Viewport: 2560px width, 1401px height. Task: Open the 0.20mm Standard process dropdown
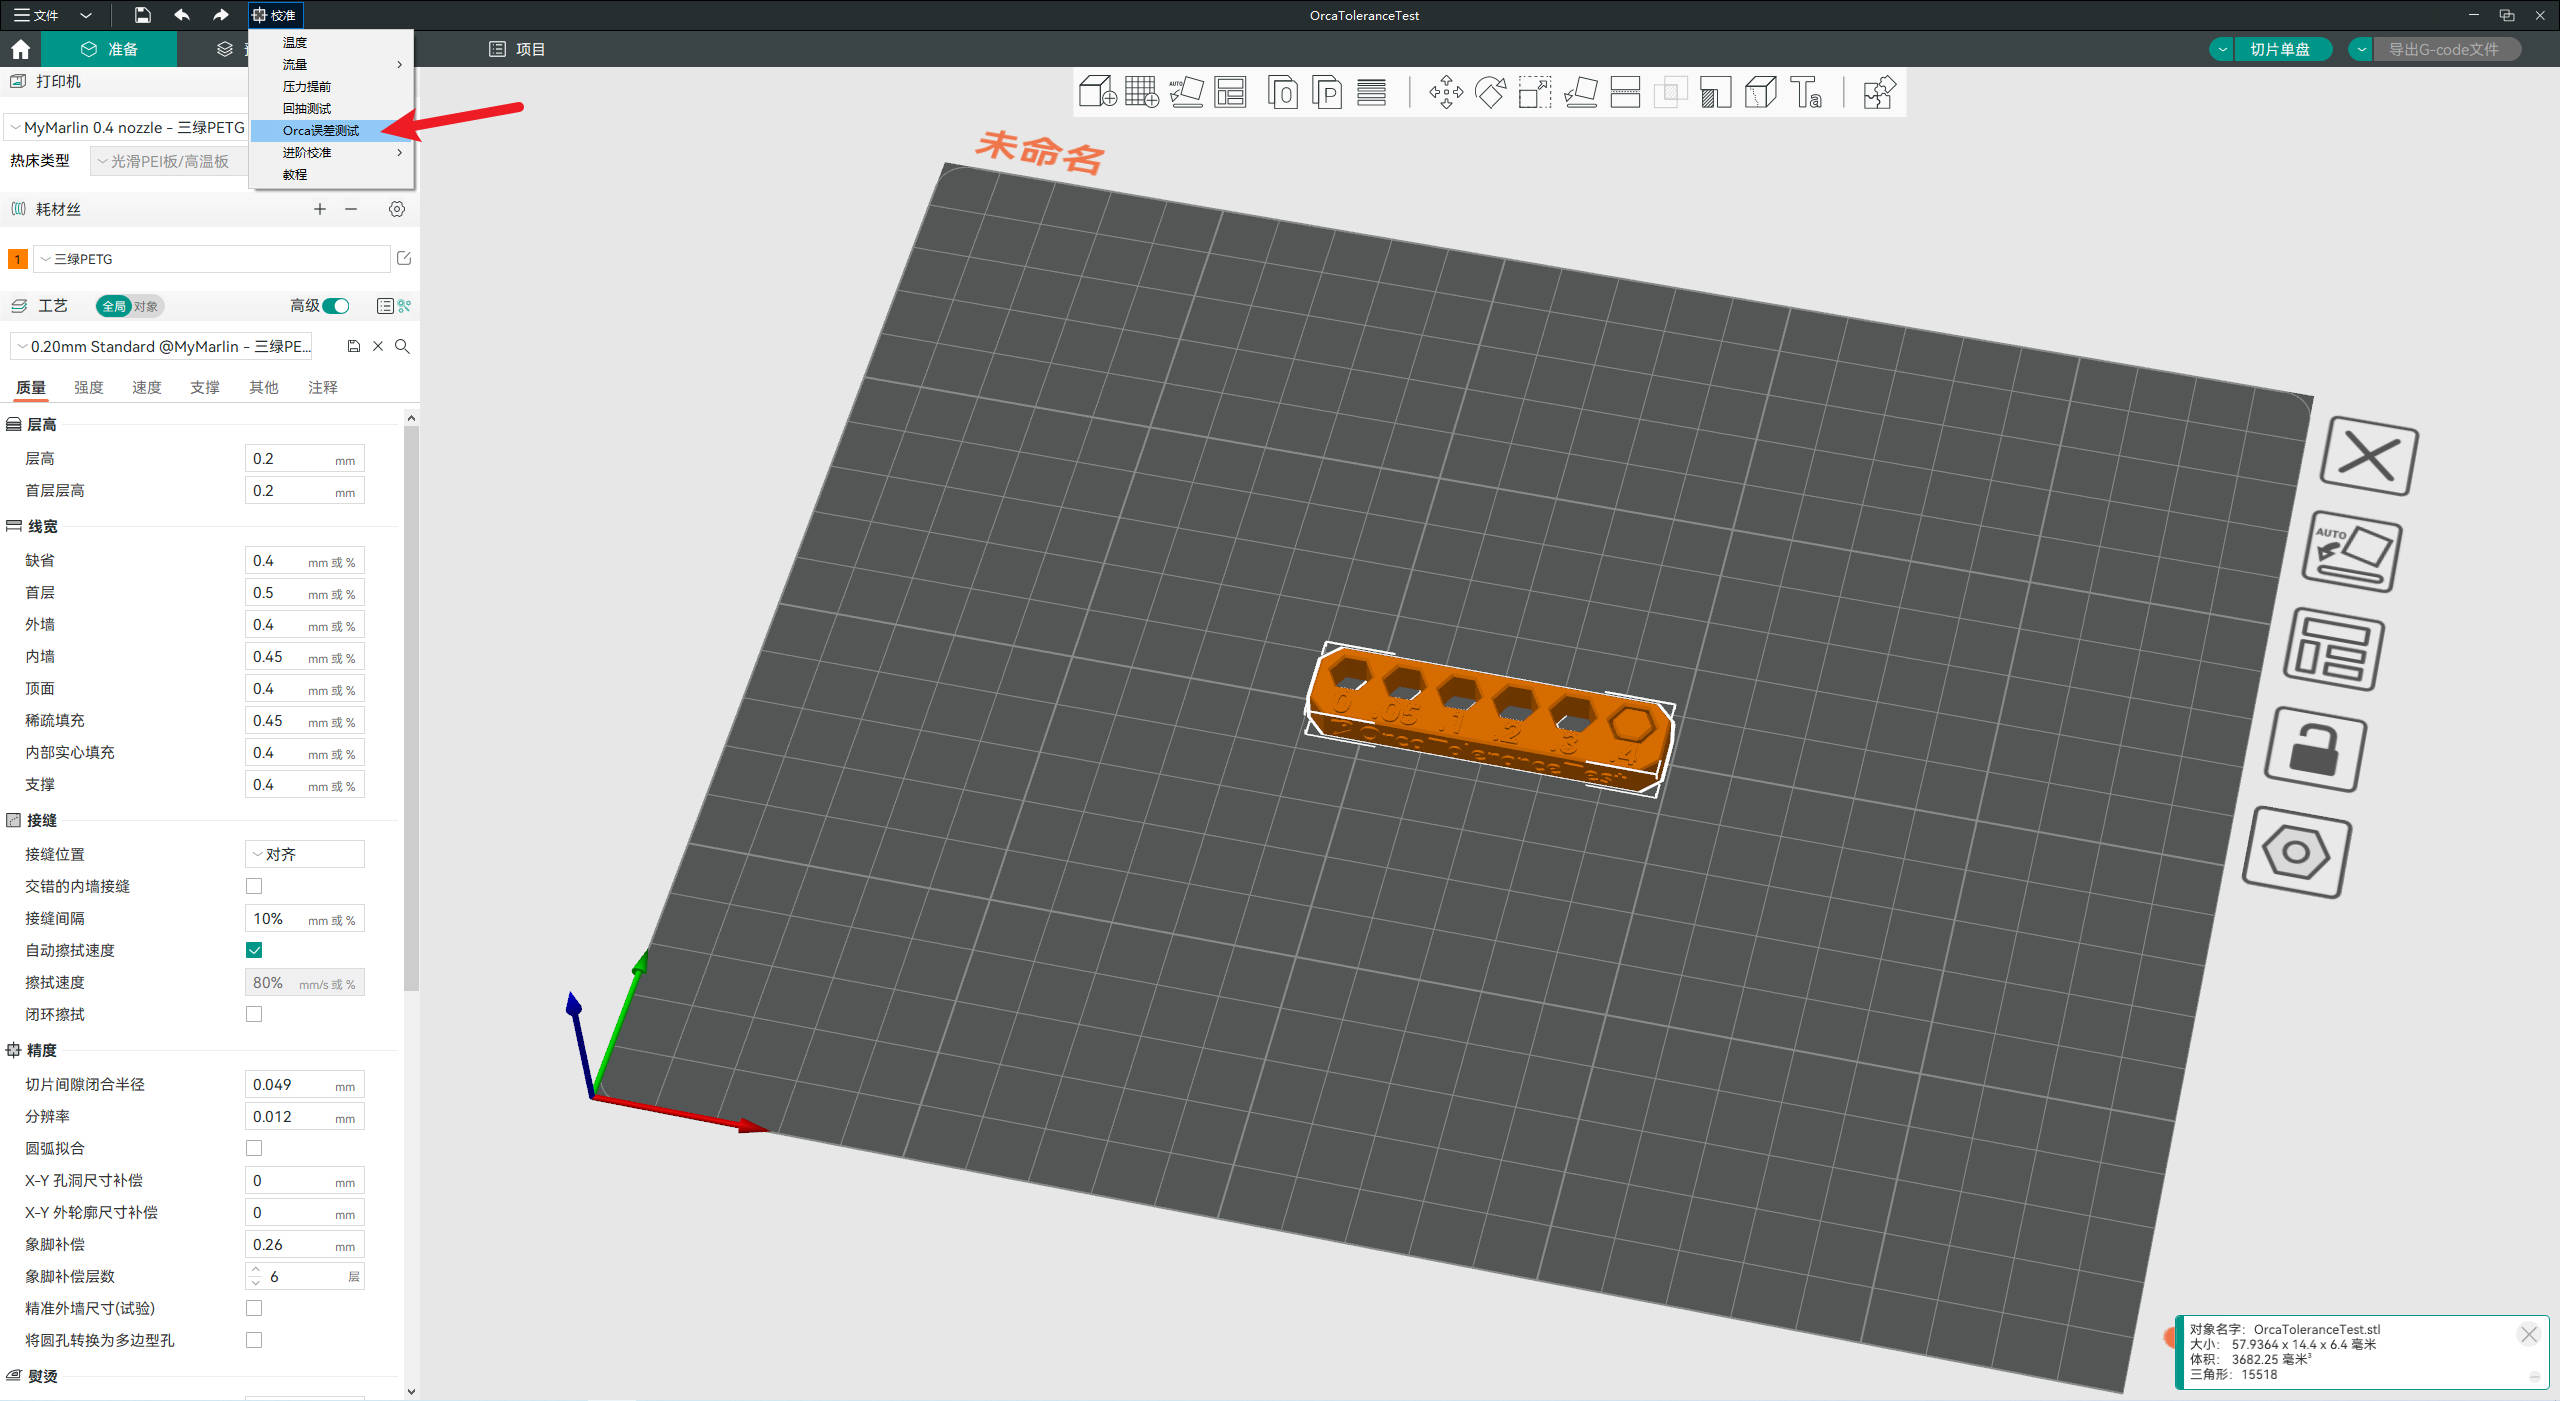point(162,346)
